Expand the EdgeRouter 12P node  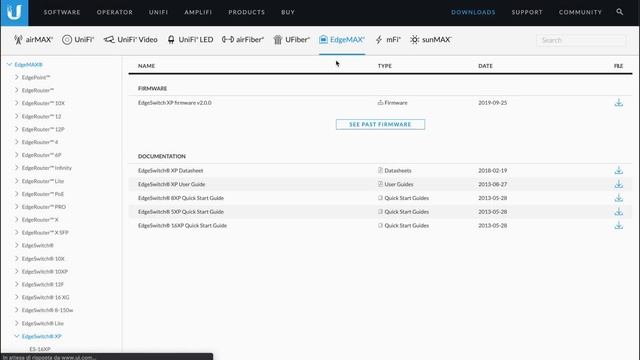click(17, 129)
